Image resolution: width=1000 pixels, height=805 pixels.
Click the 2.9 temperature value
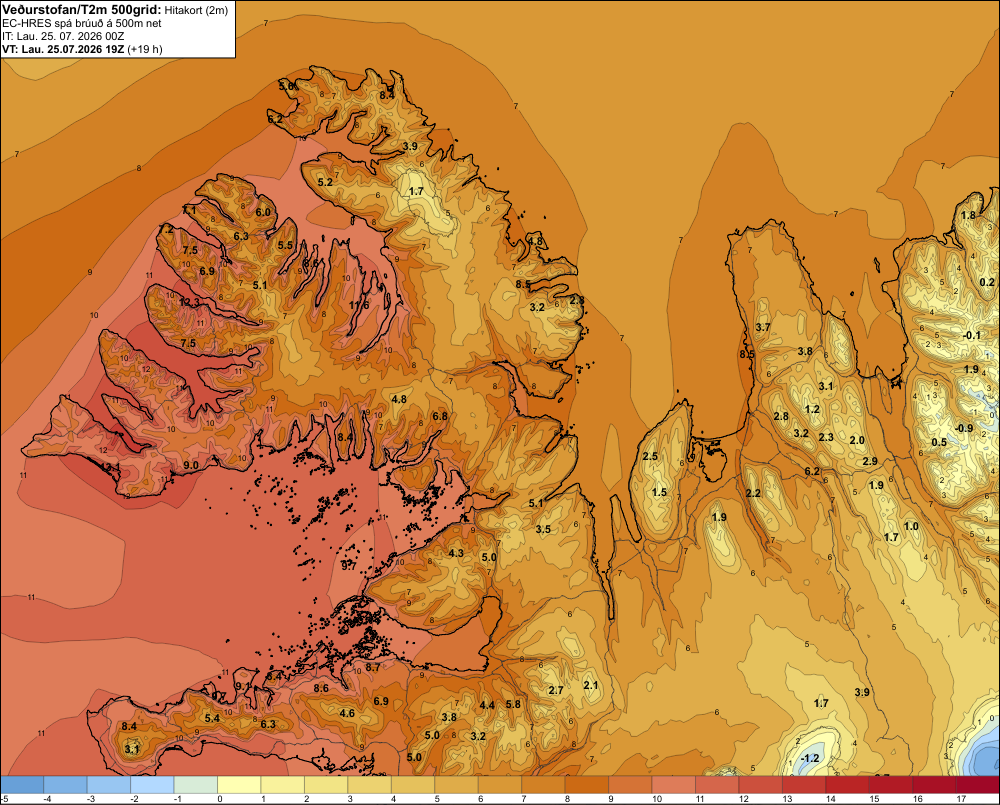(870, 461)
